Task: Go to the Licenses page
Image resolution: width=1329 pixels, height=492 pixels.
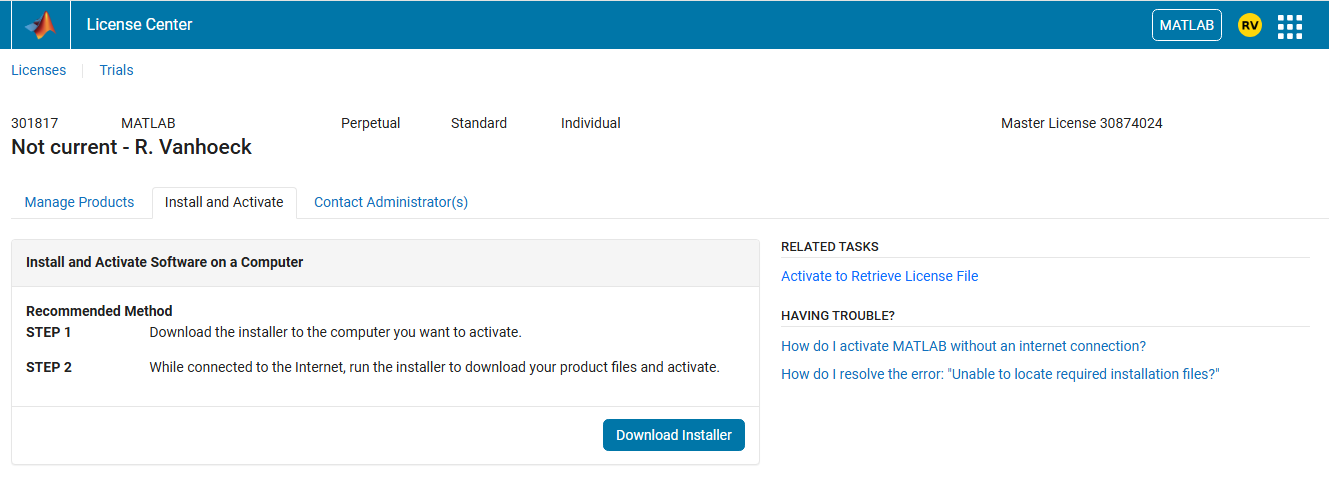Action: point(38,70)
